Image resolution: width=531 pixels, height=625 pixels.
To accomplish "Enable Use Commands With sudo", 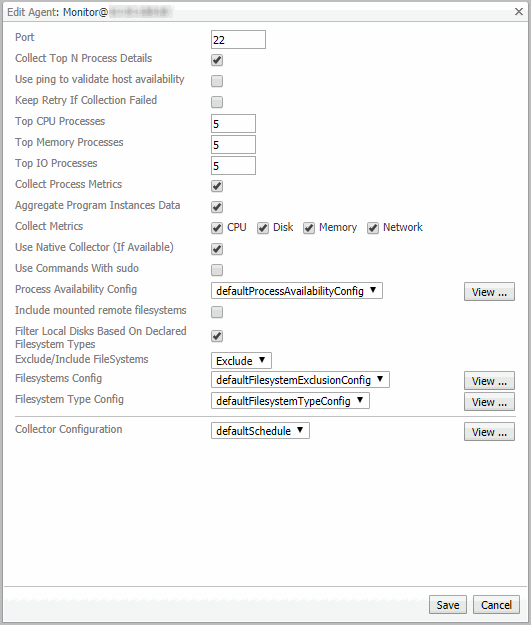I will 217,270.
